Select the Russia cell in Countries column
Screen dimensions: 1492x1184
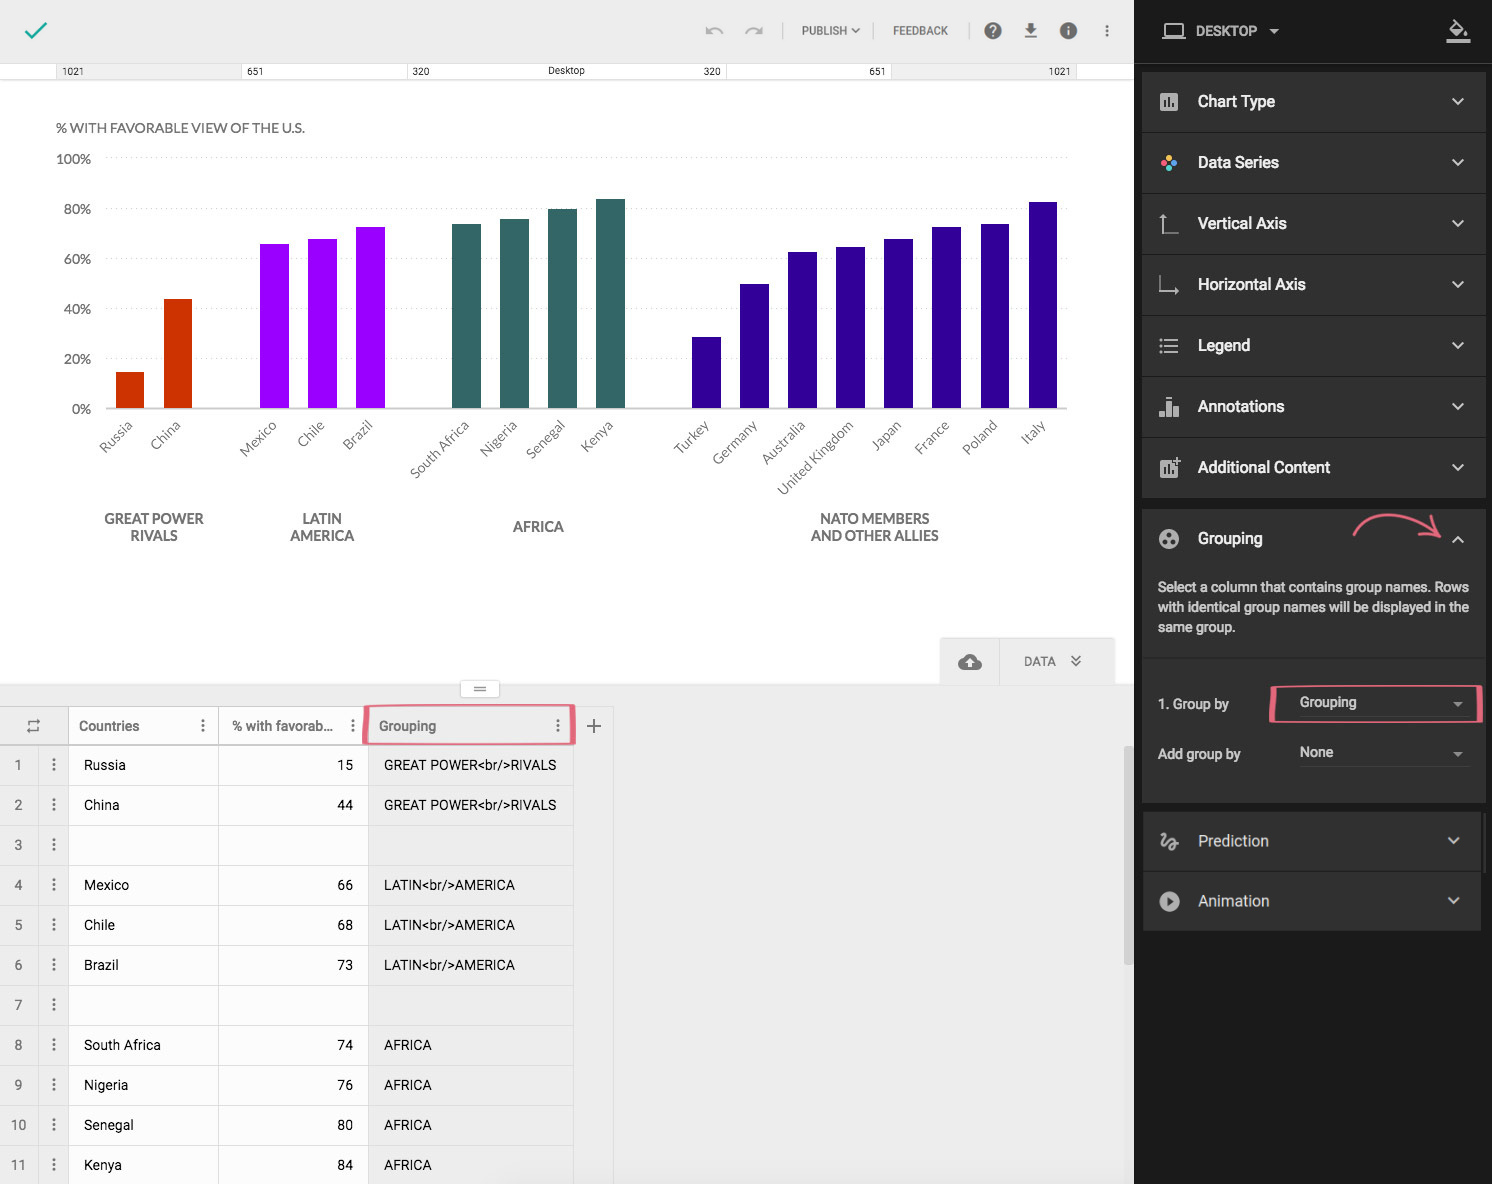point(143,765)
